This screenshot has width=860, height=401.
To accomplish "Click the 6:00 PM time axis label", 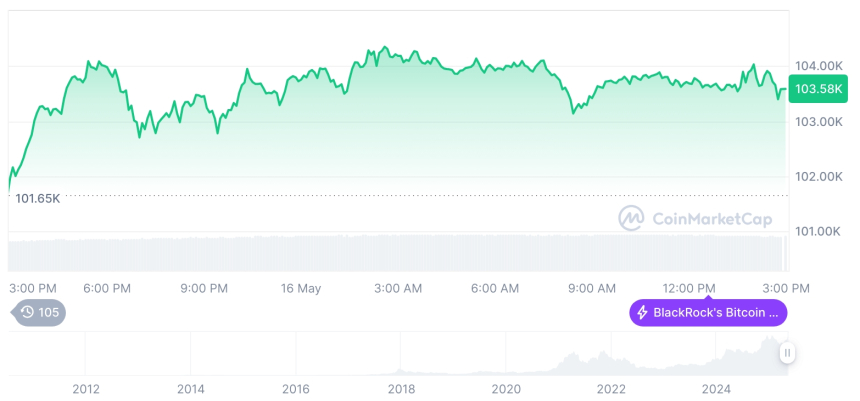I will [x=107, y=289].
